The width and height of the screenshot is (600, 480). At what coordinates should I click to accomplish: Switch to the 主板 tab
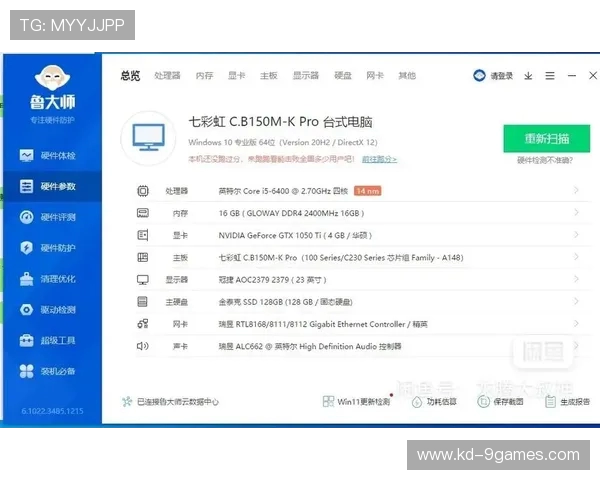[269, 76]
